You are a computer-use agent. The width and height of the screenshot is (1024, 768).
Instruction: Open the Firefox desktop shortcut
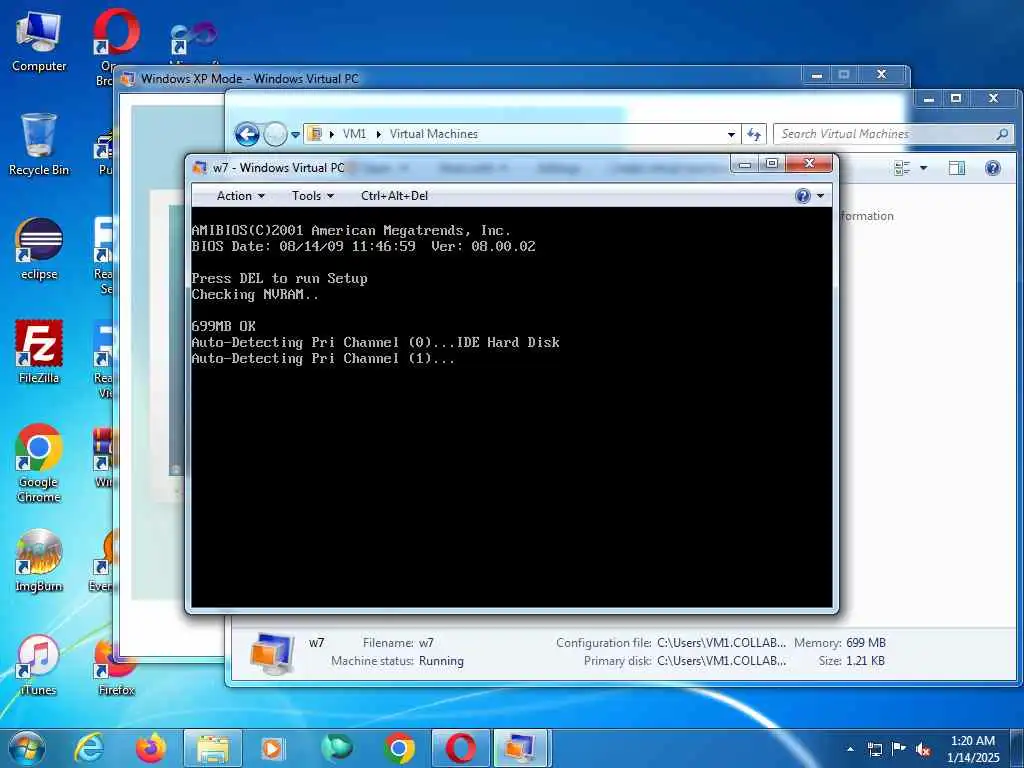[x=116, y=666]
